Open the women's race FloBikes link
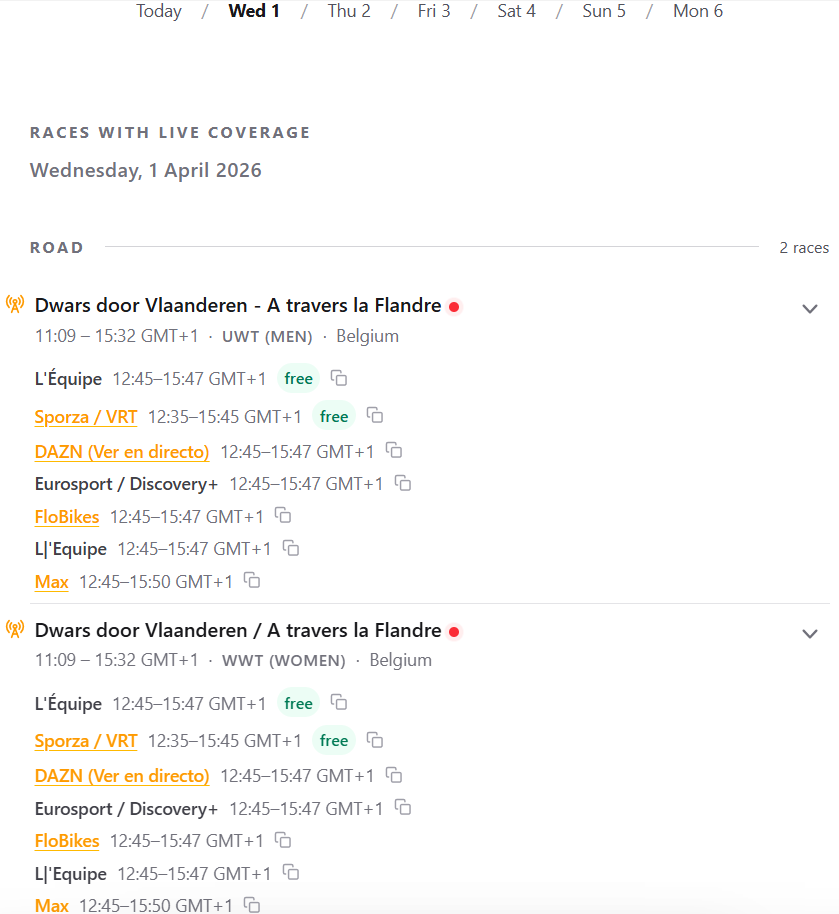 pyautogui.click(x=67, y=841)
